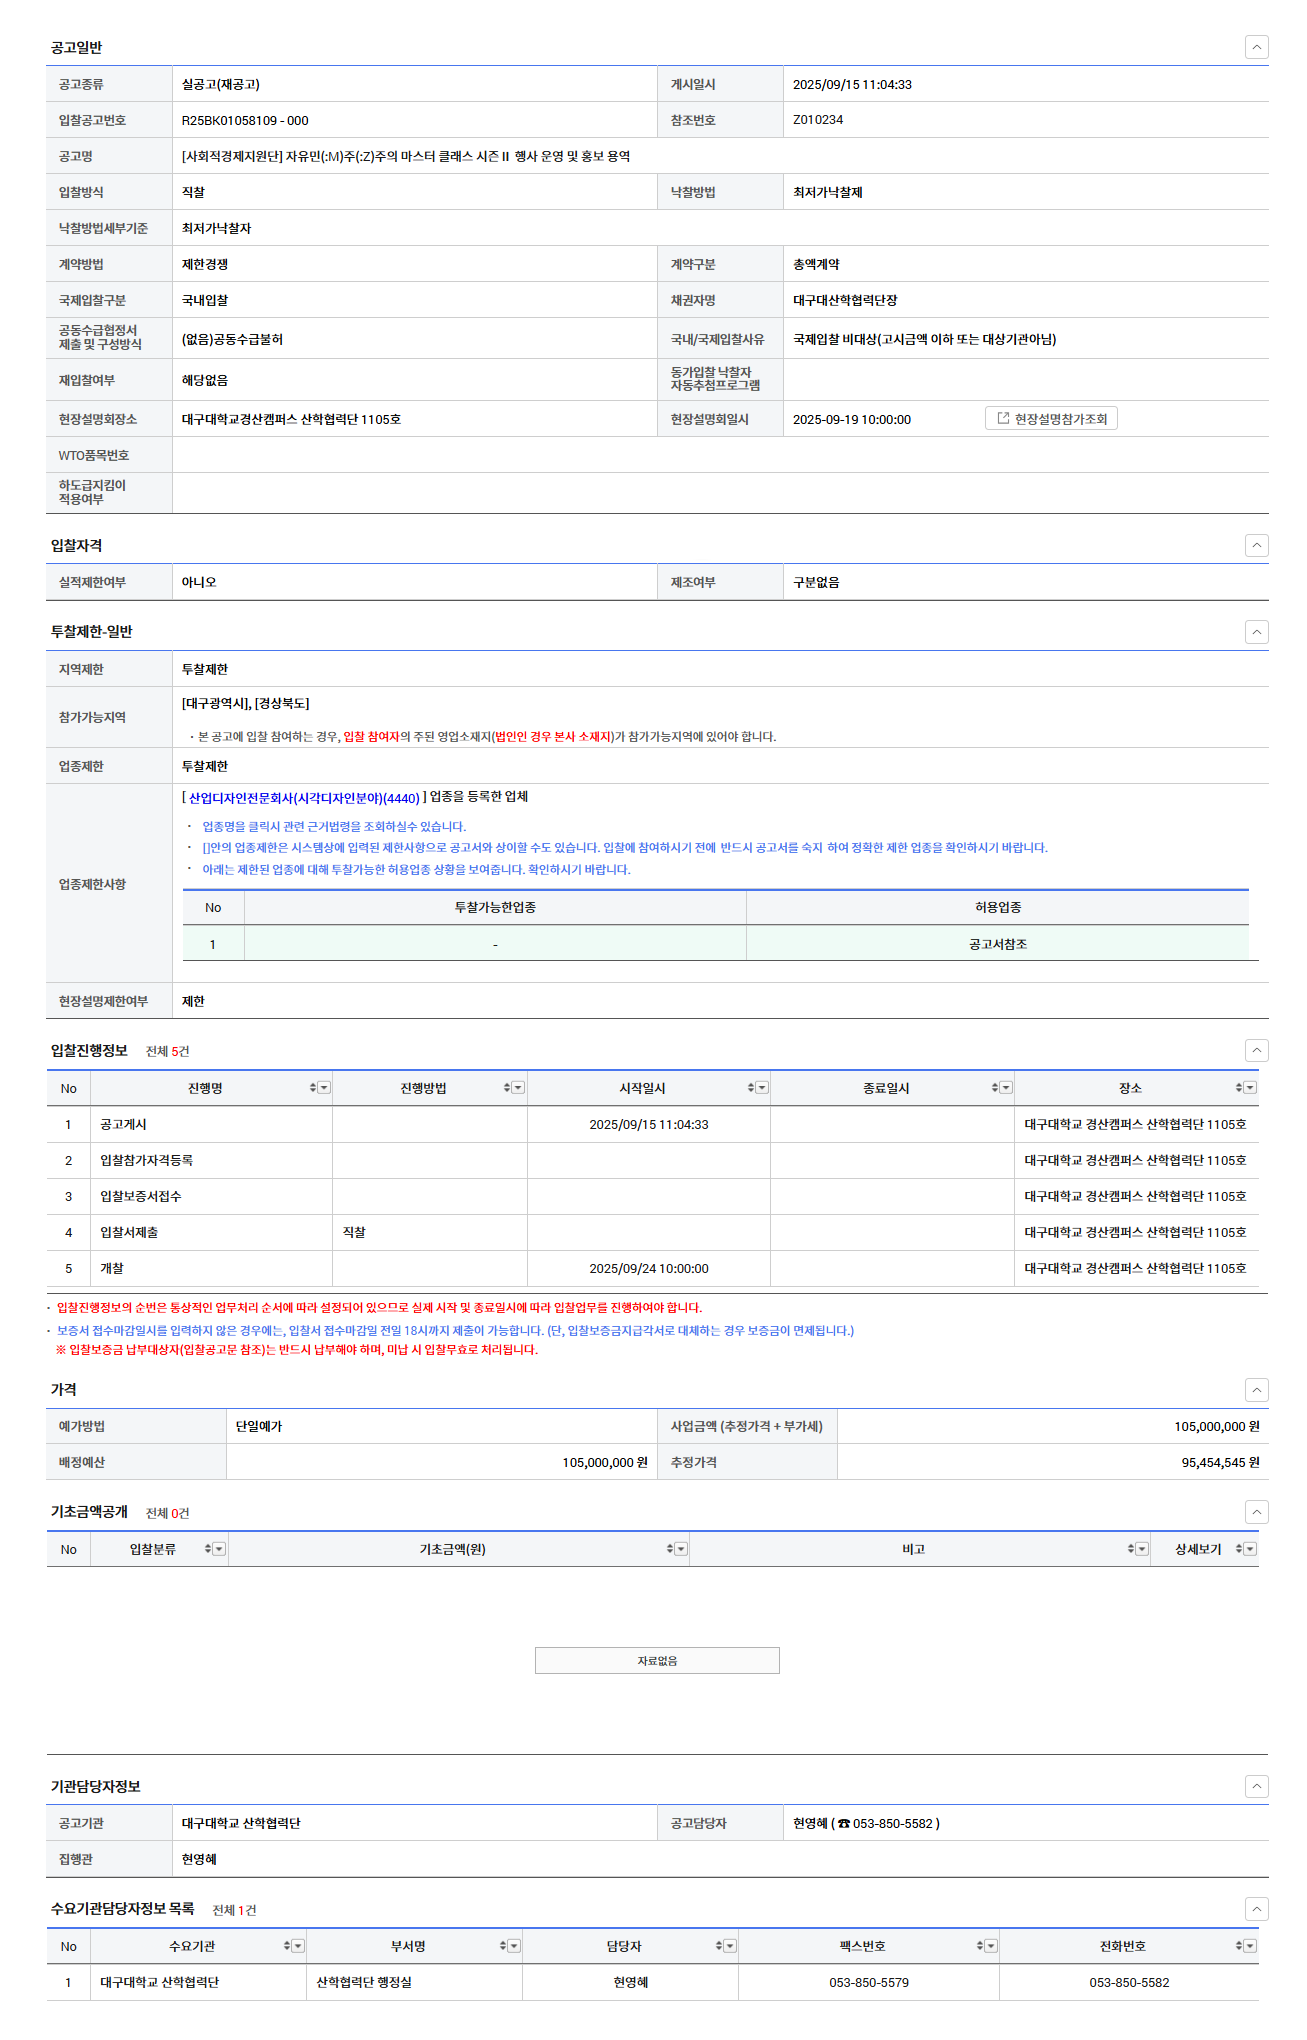Open the filter dropdown on the 장소 column

[x=1250, y=1088]
